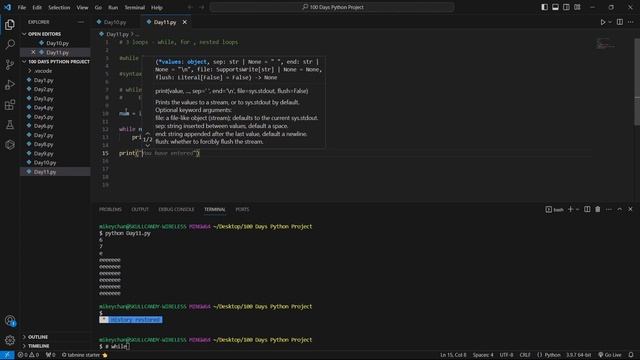Open the Run menu
Image resolution: width=640 pixels, height=360 pixels.
tap(113, 7)
